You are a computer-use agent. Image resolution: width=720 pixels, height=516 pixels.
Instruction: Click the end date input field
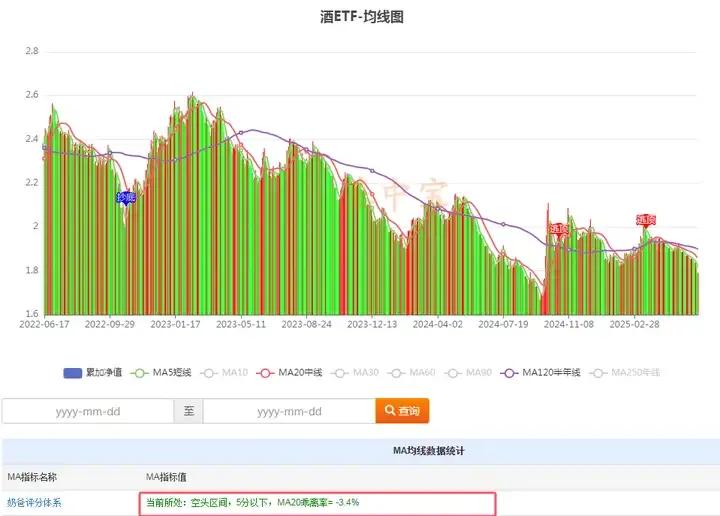[x=289, y=411]
